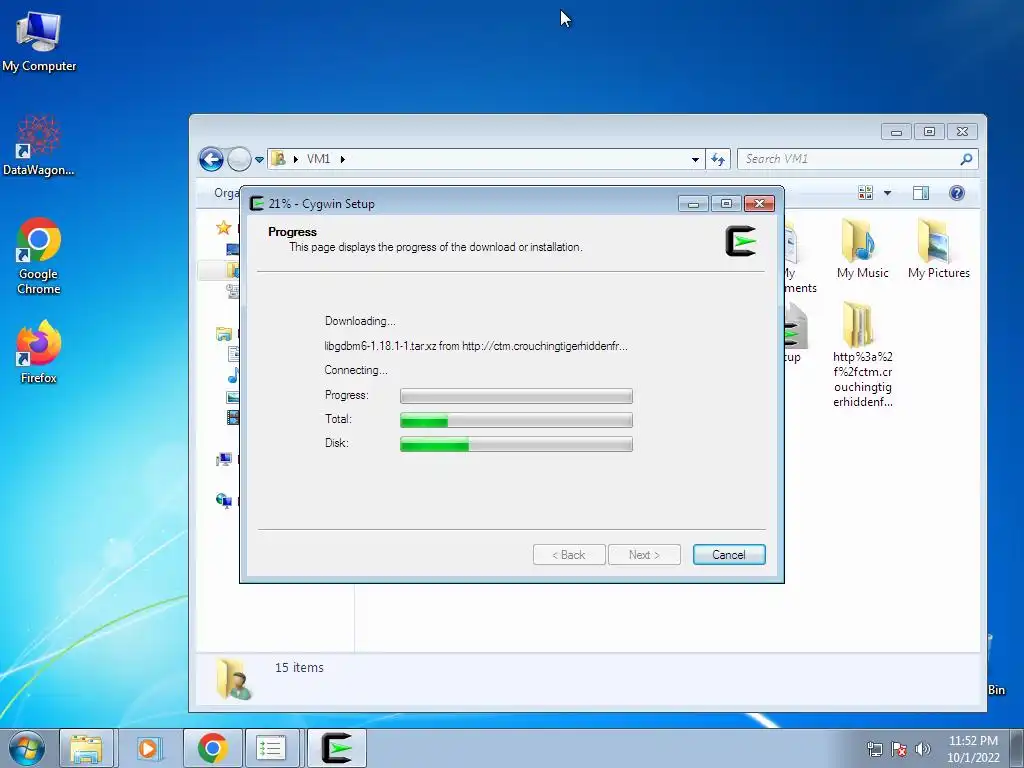Change view with the Explorer views icon
The width and height of the screenshot is (1024, 768).
coord(865,193)
